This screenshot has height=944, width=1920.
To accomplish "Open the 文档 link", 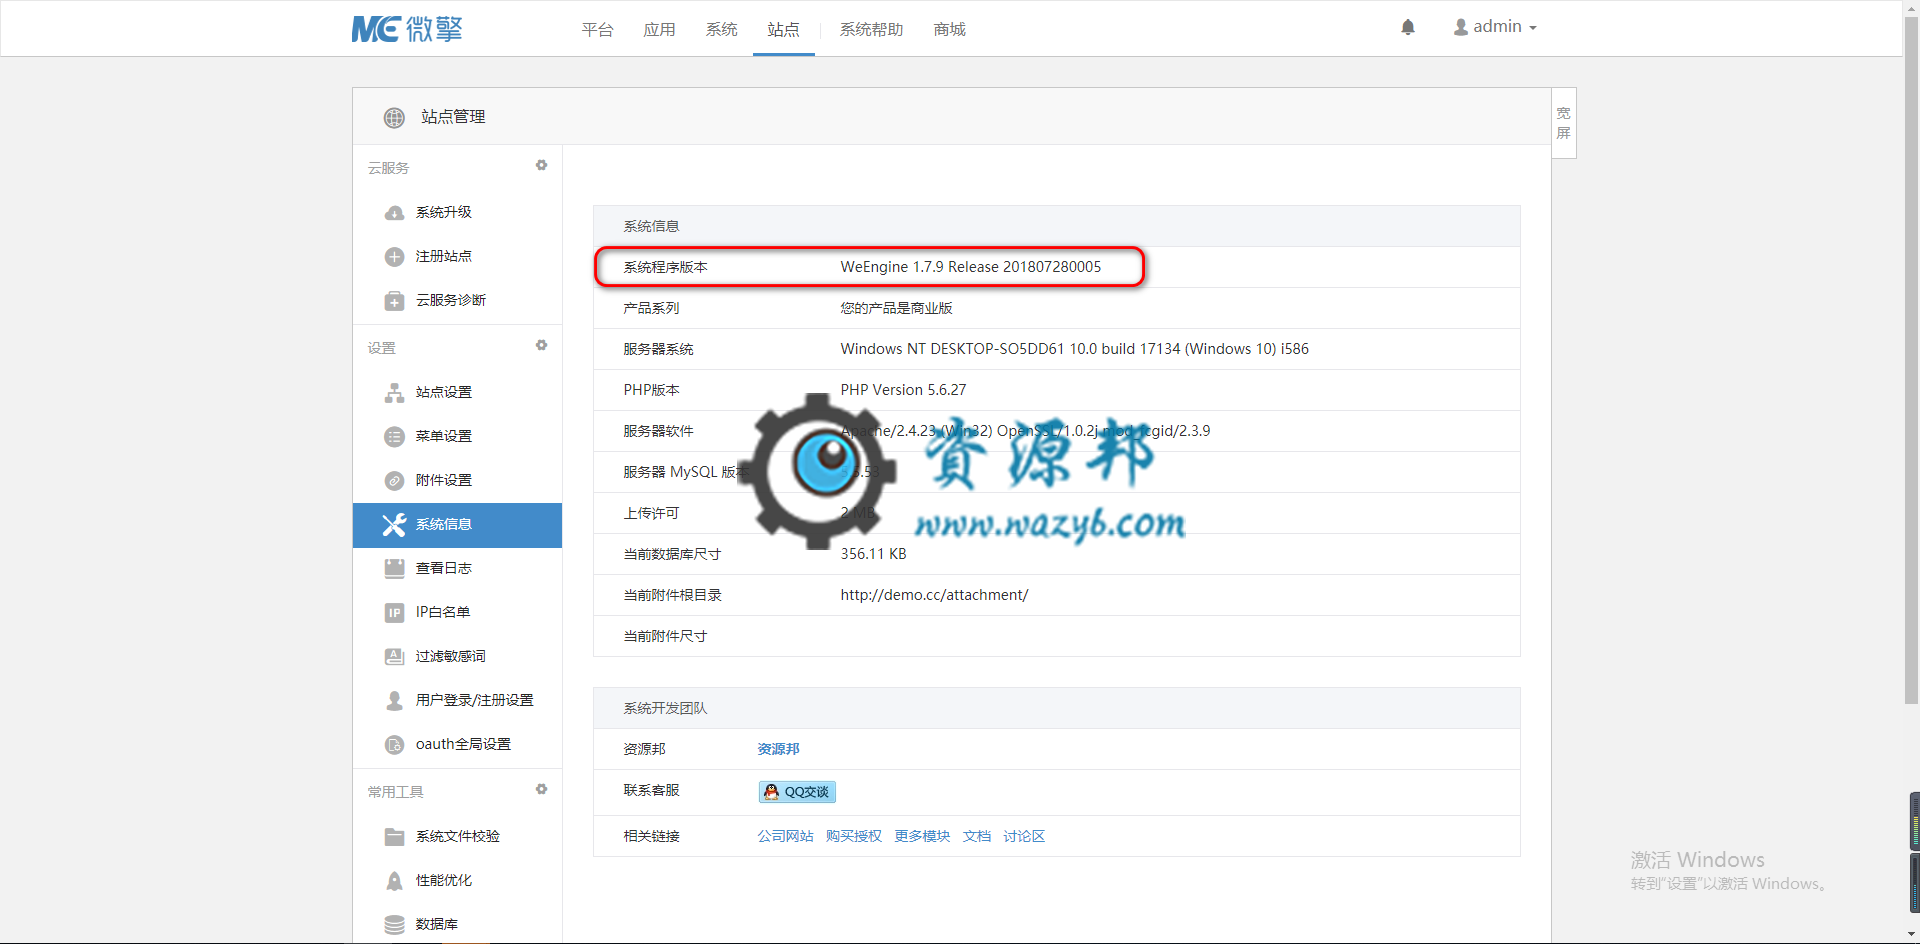I will pos(977,836).
